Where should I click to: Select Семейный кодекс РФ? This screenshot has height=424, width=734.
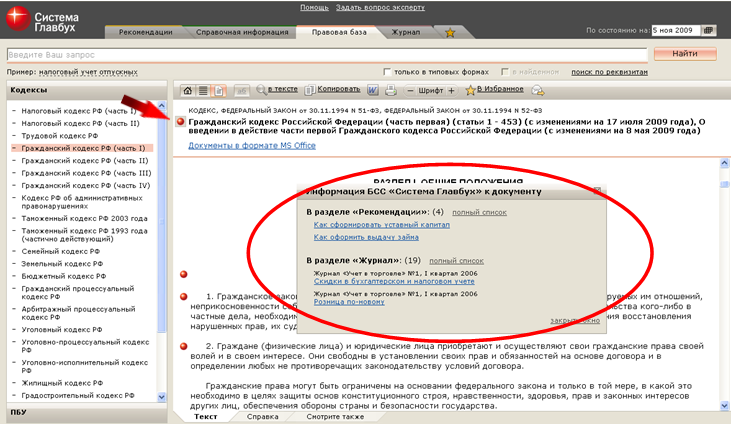60,251
